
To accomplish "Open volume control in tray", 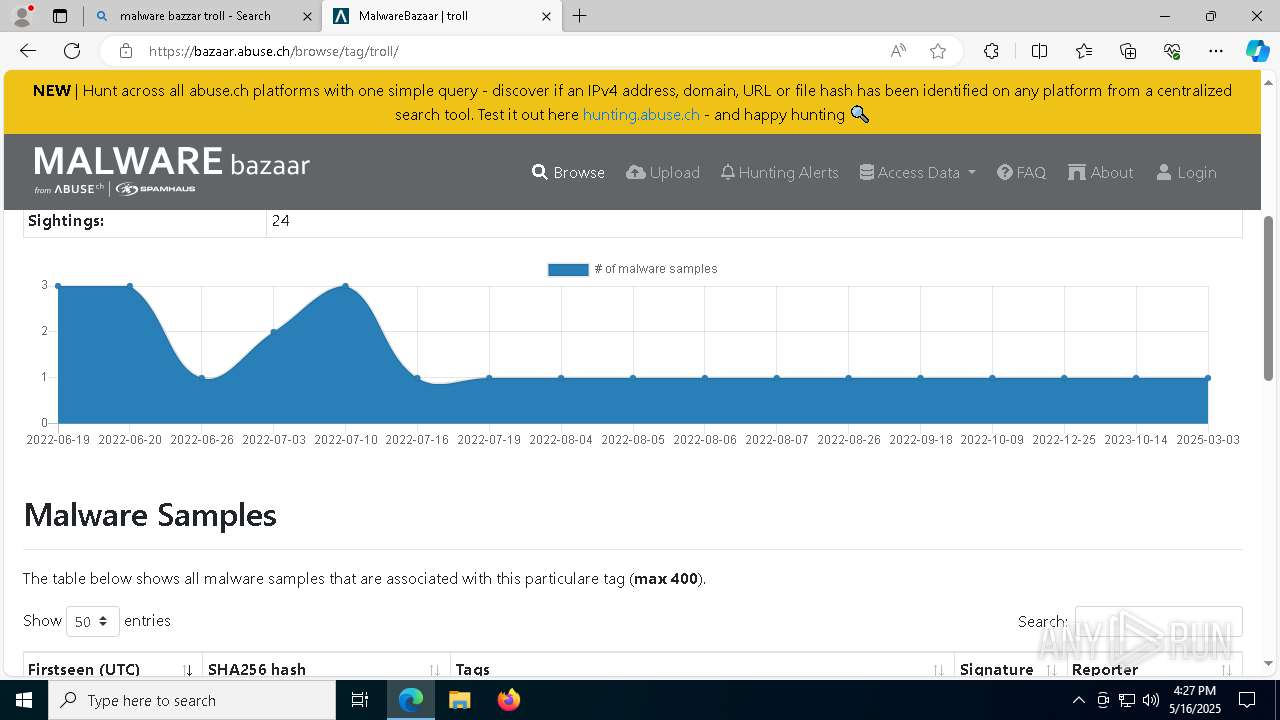I will click(x=1150, y=700).
